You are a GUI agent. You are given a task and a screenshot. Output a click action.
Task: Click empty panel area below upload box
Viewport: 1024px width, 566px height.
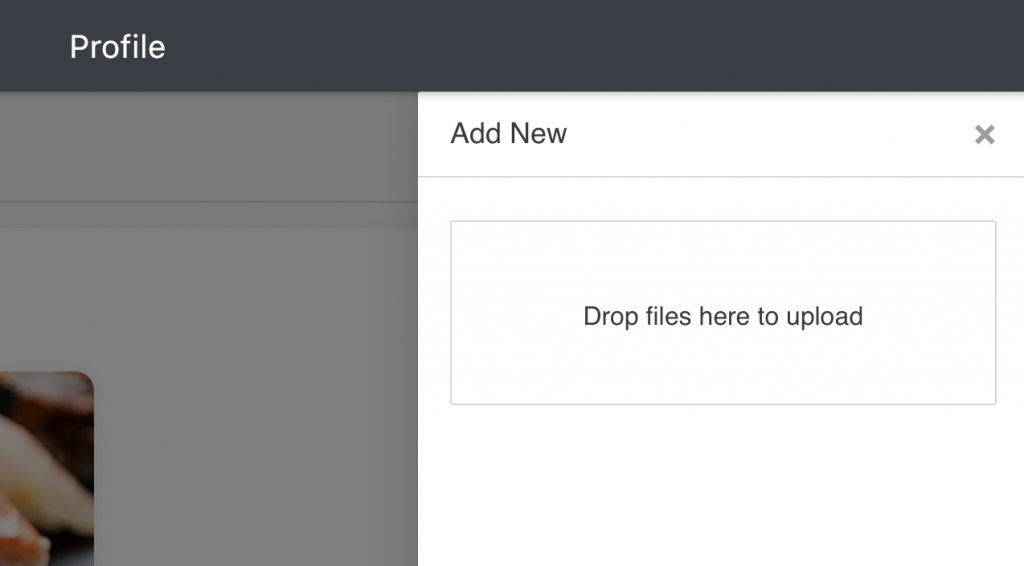[722, 485]
